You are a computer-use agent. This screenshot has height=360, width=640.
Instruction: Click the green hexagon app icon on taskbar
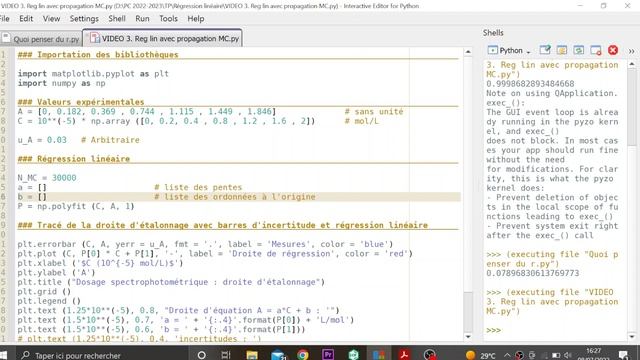353,355
